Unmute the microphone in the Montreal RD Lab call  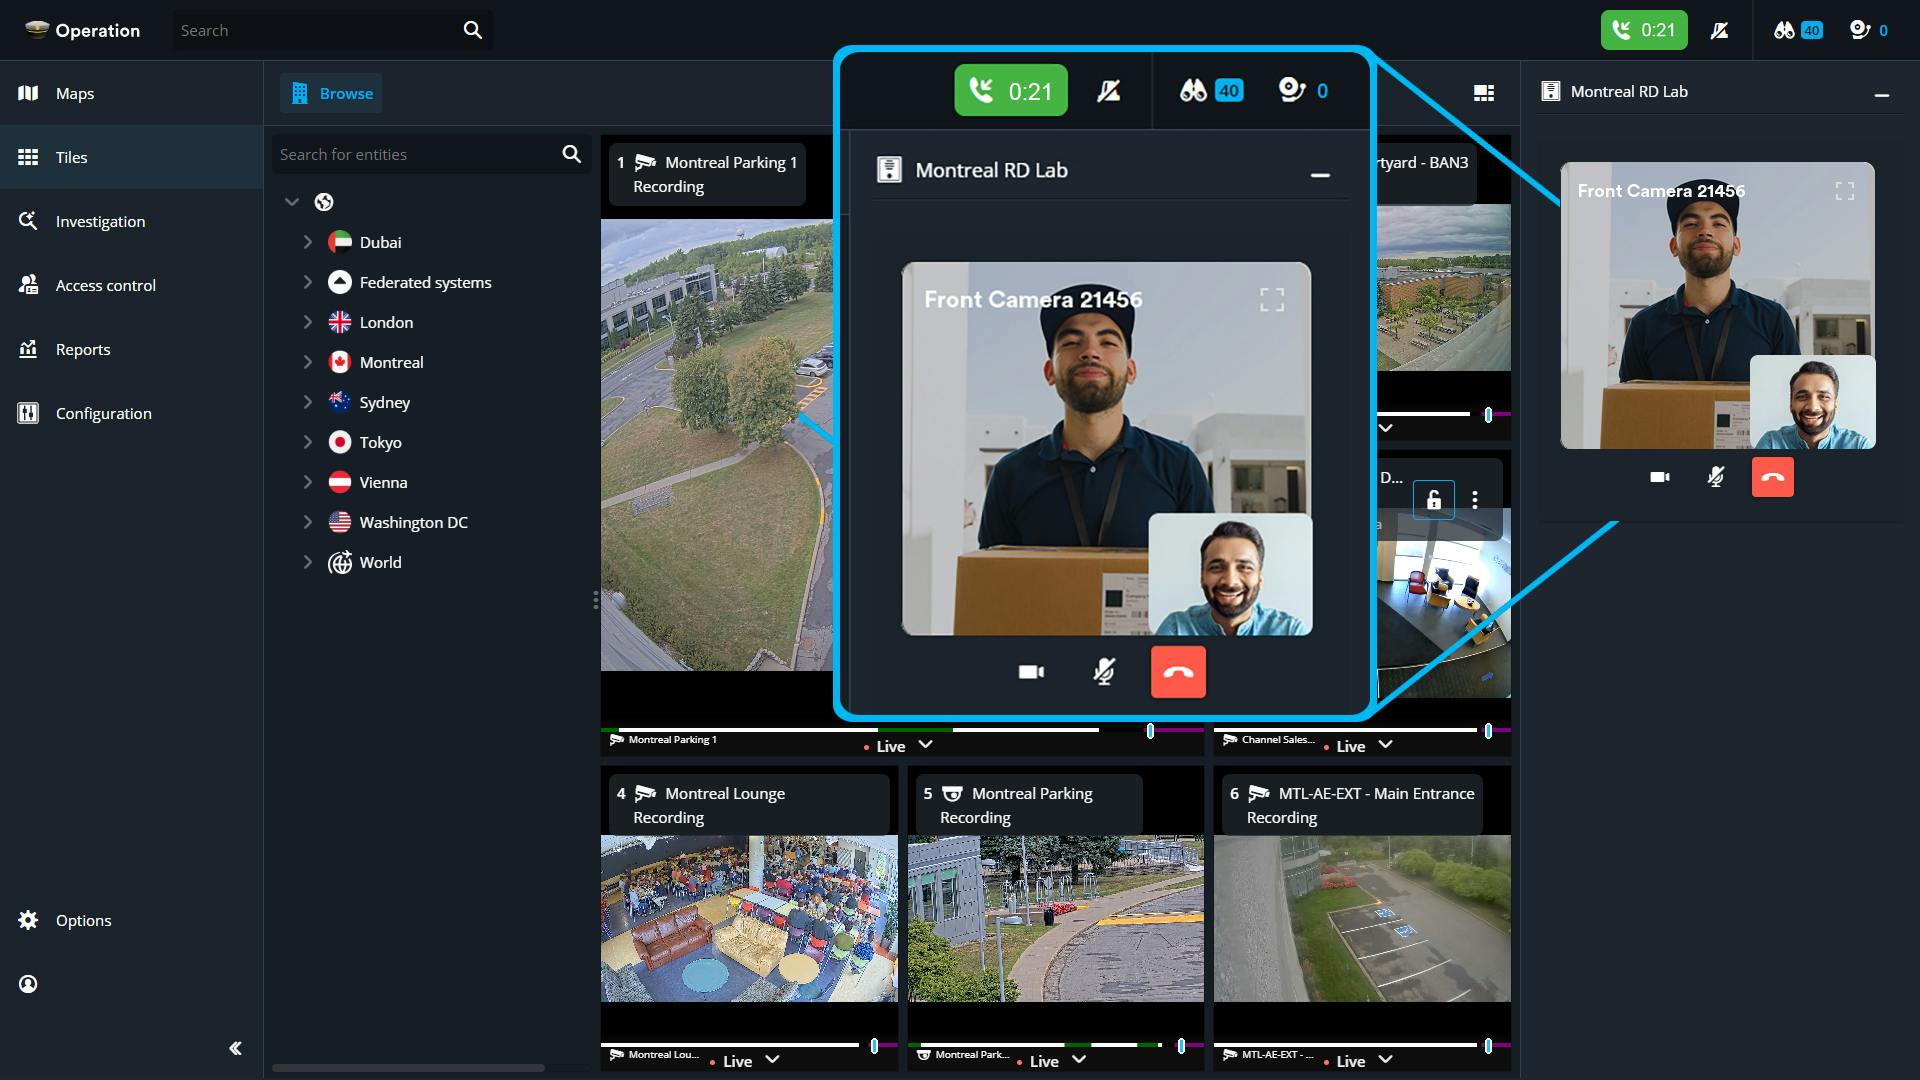1104,672
